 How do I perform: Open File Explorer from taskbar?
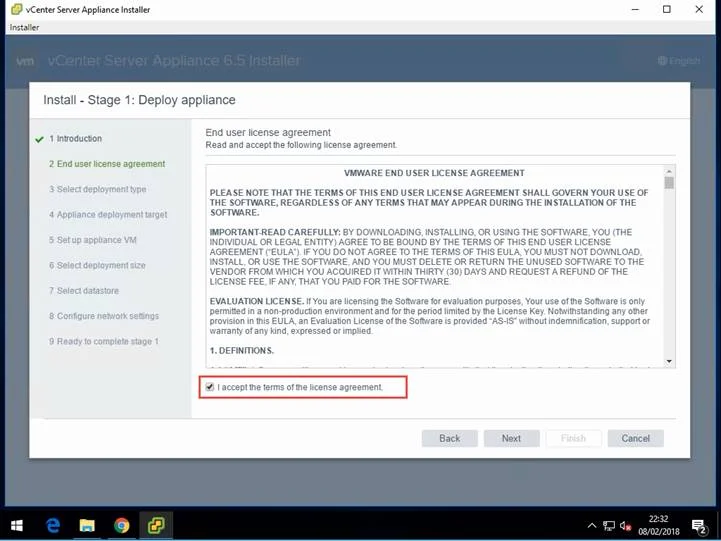[x=87, y=525]
